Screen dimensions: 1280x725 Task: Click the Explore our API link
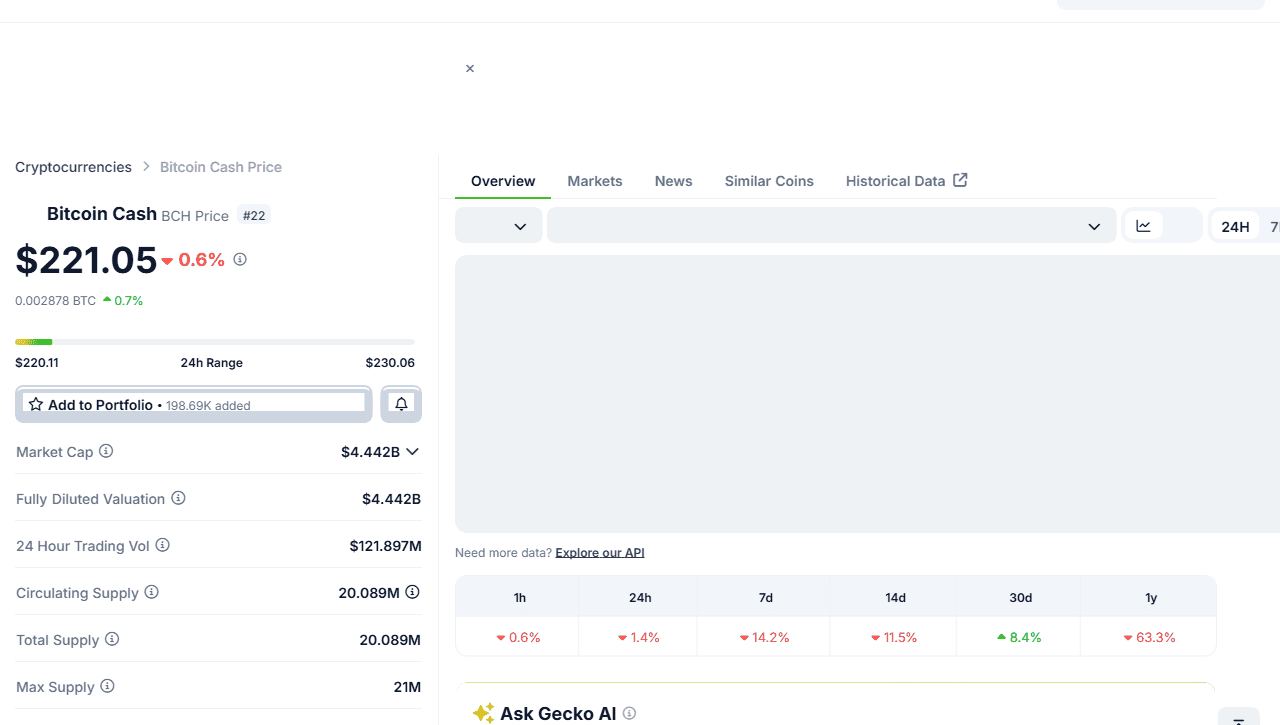click(x=600, y=552)
